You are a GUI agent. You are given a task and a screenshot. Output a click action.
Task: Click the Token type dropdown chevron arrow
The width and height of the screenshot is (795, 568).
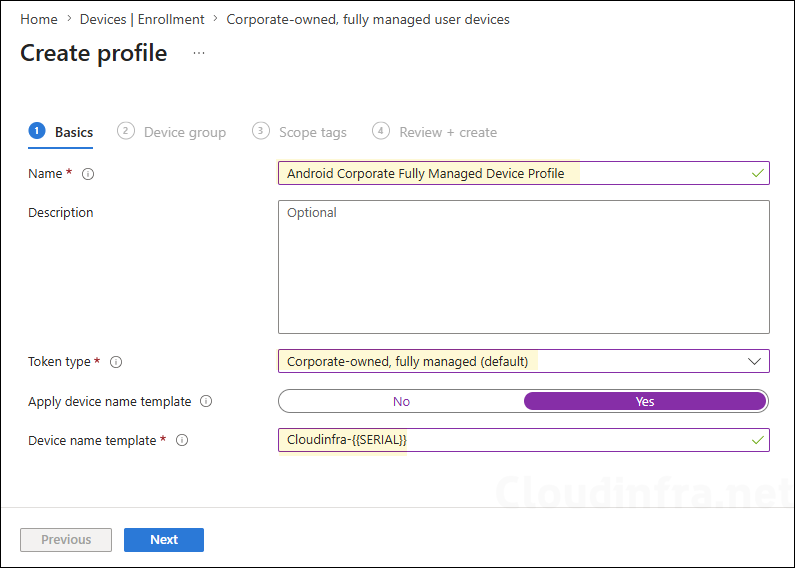[754, 362]
